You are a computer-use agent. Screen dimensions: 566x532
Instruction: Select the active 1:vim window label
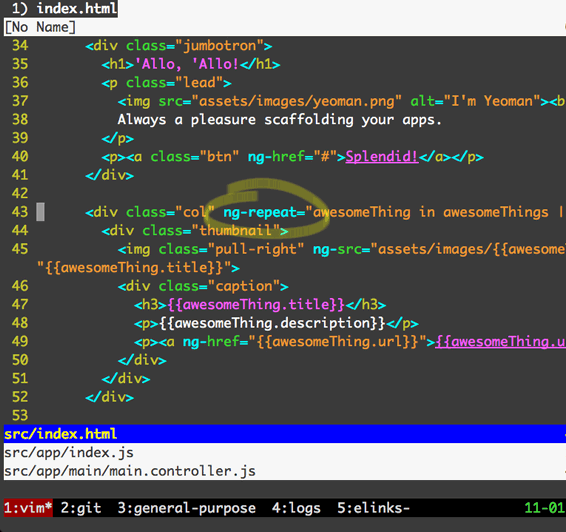pos(28,508)
